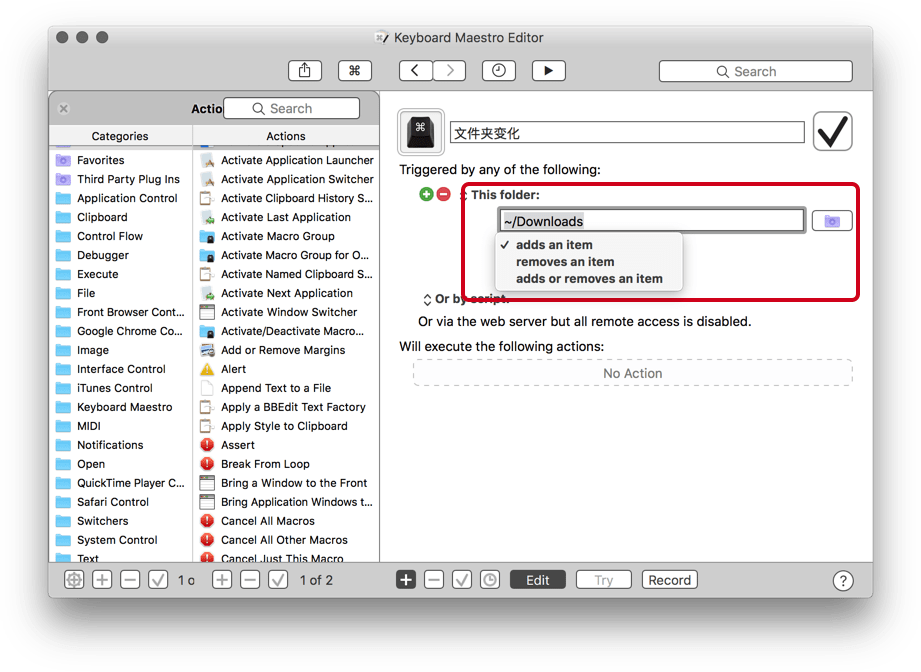
Task: Select "Activate Application Launcher" action
Action: pos(297,160)
